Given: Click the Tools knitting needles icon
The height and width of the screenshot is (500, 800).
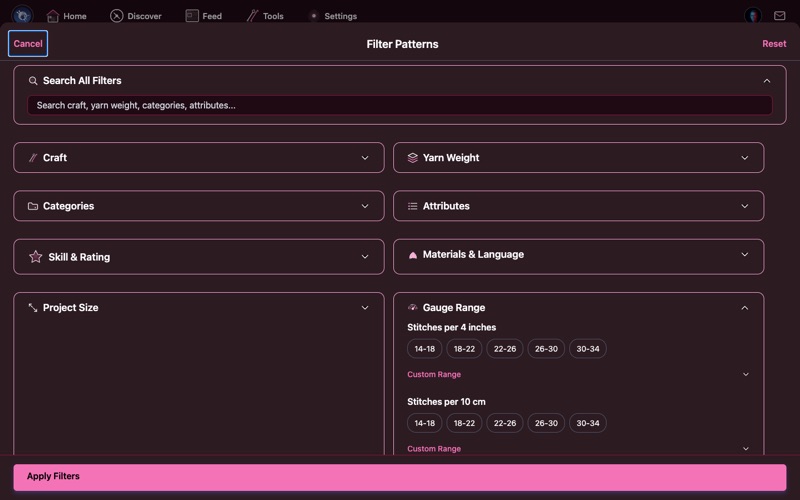Looking at the screenshot, I should [253, 16].
